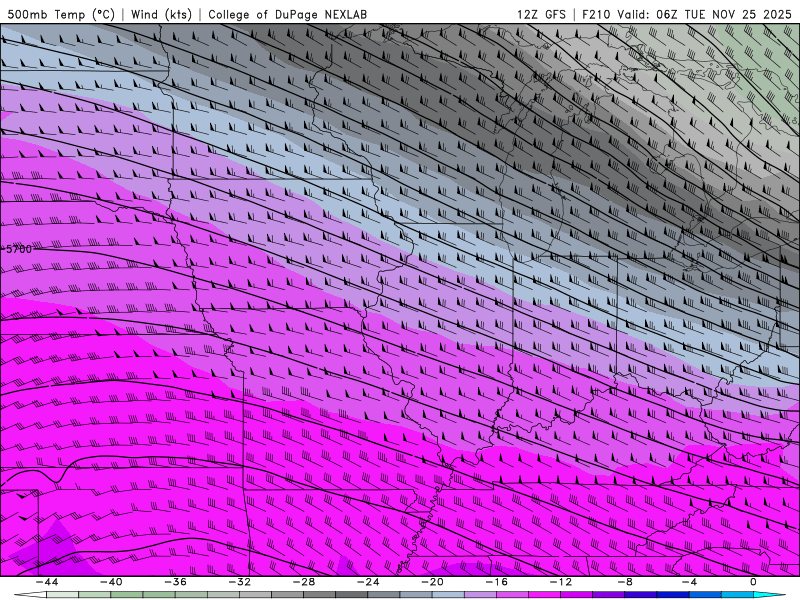This screenshot has height=600, width=800.
Task: Click the "Wind (kts)" header label
Action: point(161,14)
